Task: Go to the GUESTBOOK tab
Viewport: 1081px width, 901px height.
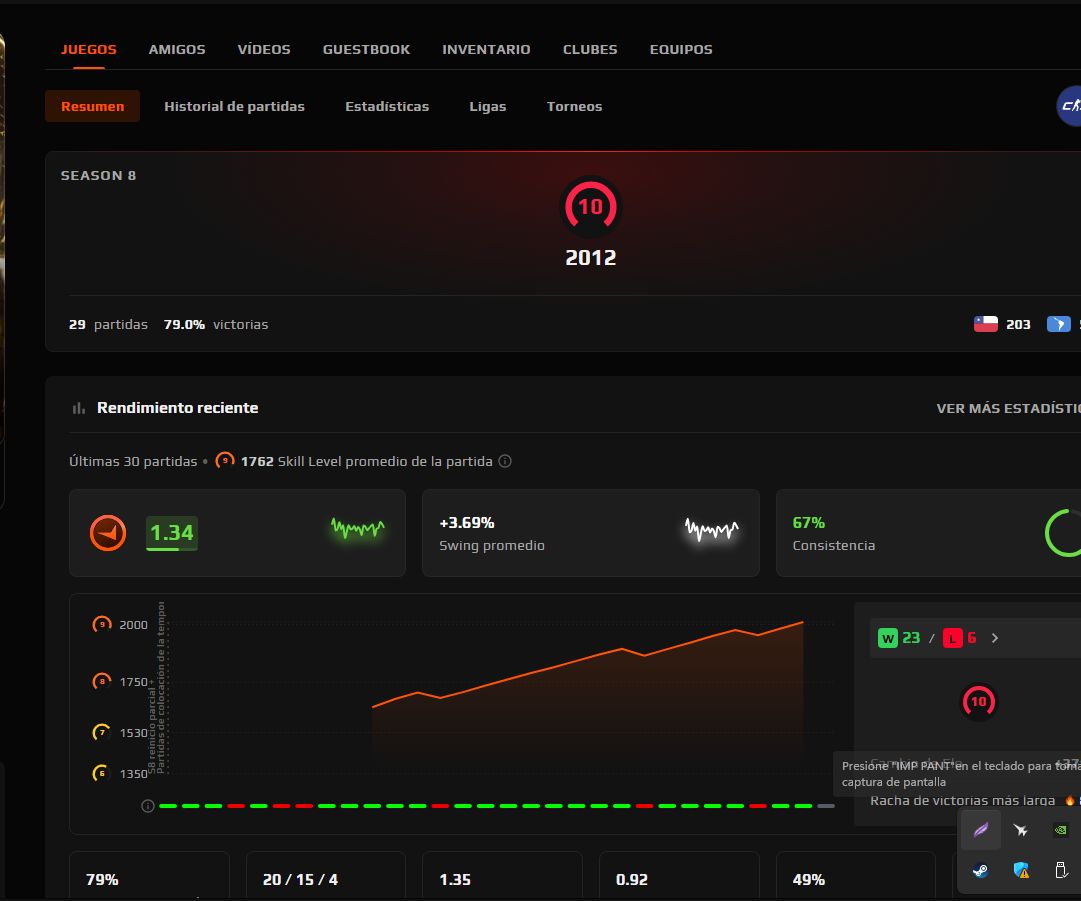Action: [x=366, y=50]
